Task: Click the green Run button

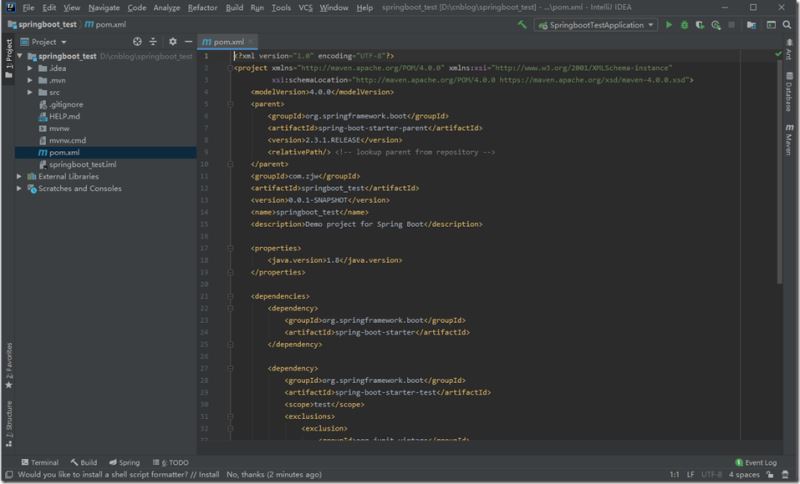Action: click(x=669, y=24)
